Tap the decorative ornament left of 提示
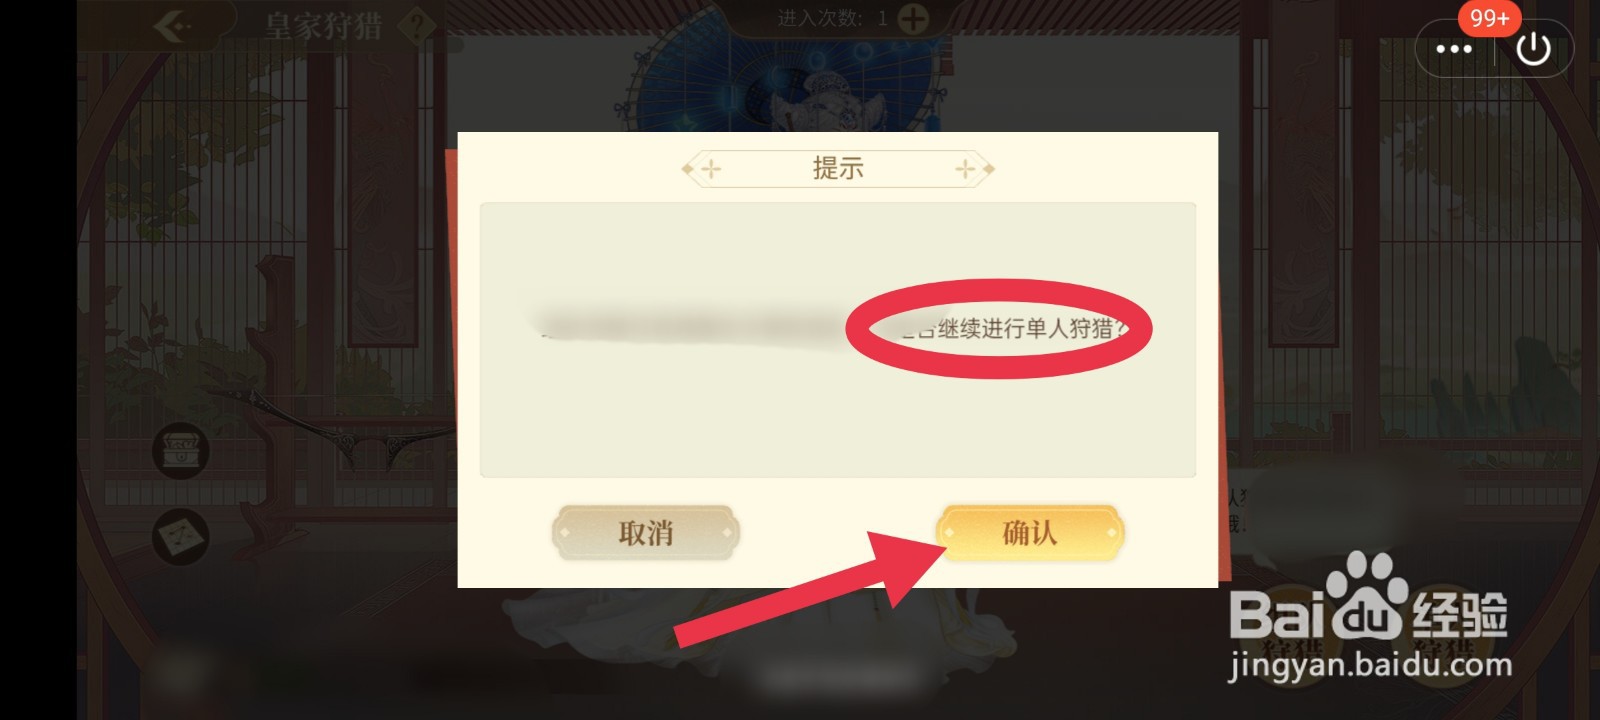 (703, 169)
